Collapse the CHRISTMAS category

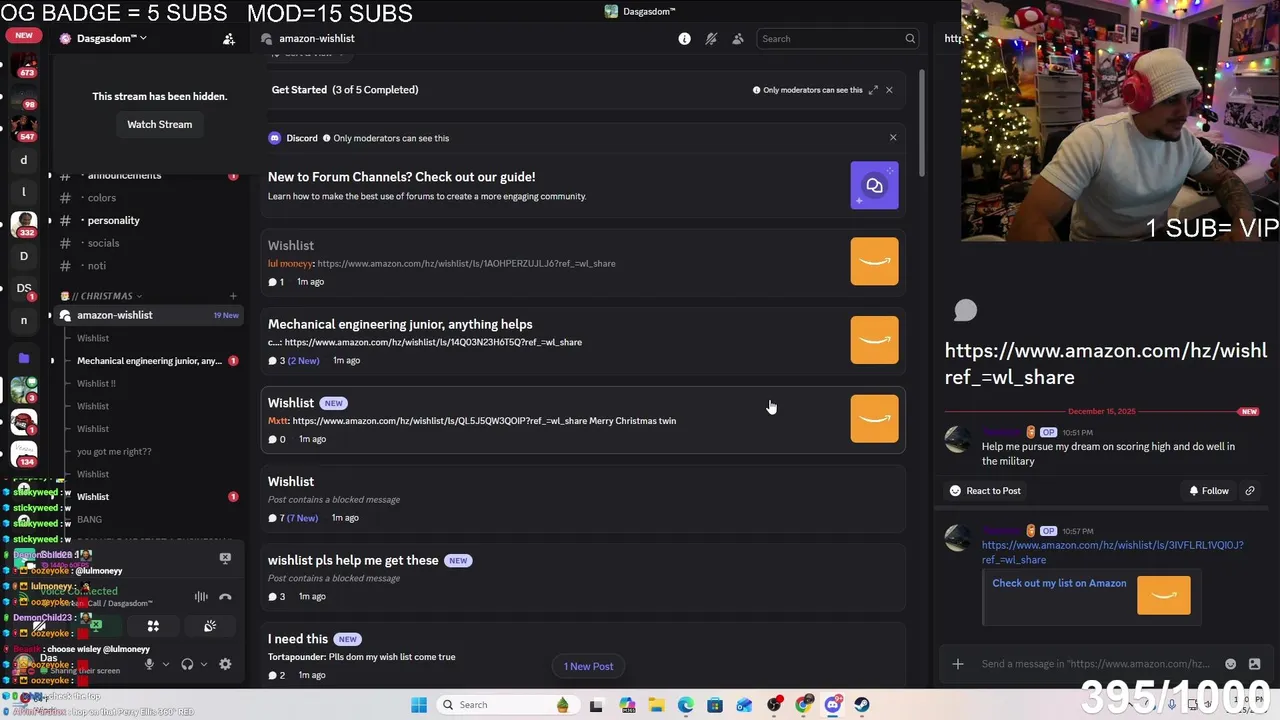(101, 296)
